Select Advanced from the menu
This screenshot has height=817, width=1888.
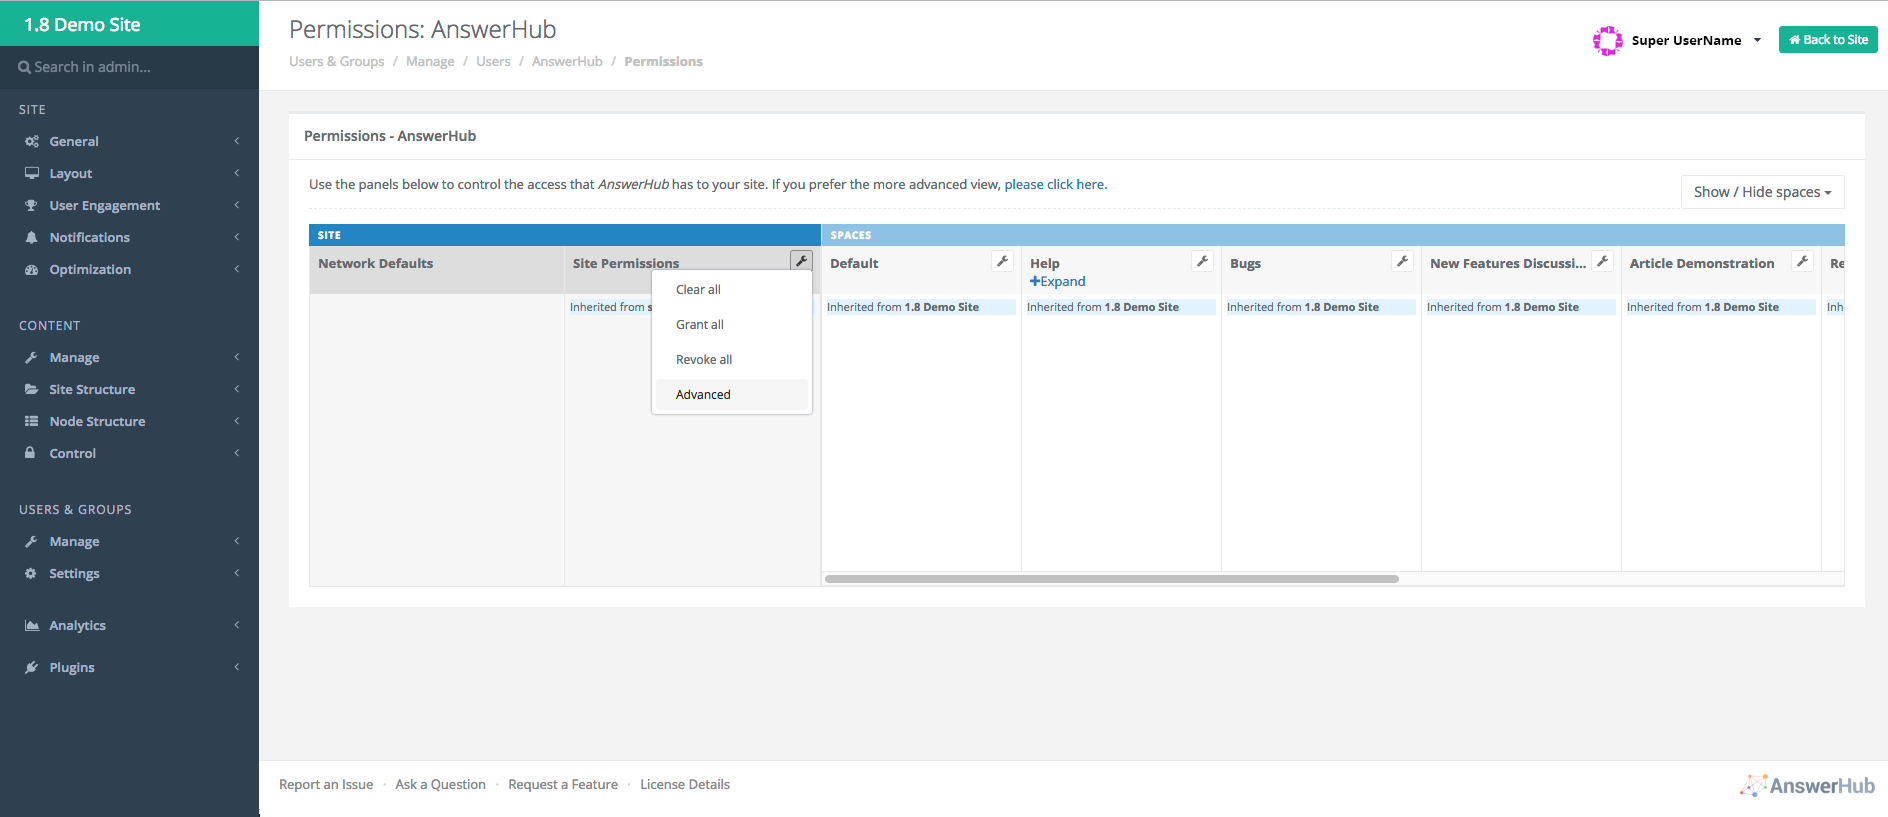pos(732,394)
